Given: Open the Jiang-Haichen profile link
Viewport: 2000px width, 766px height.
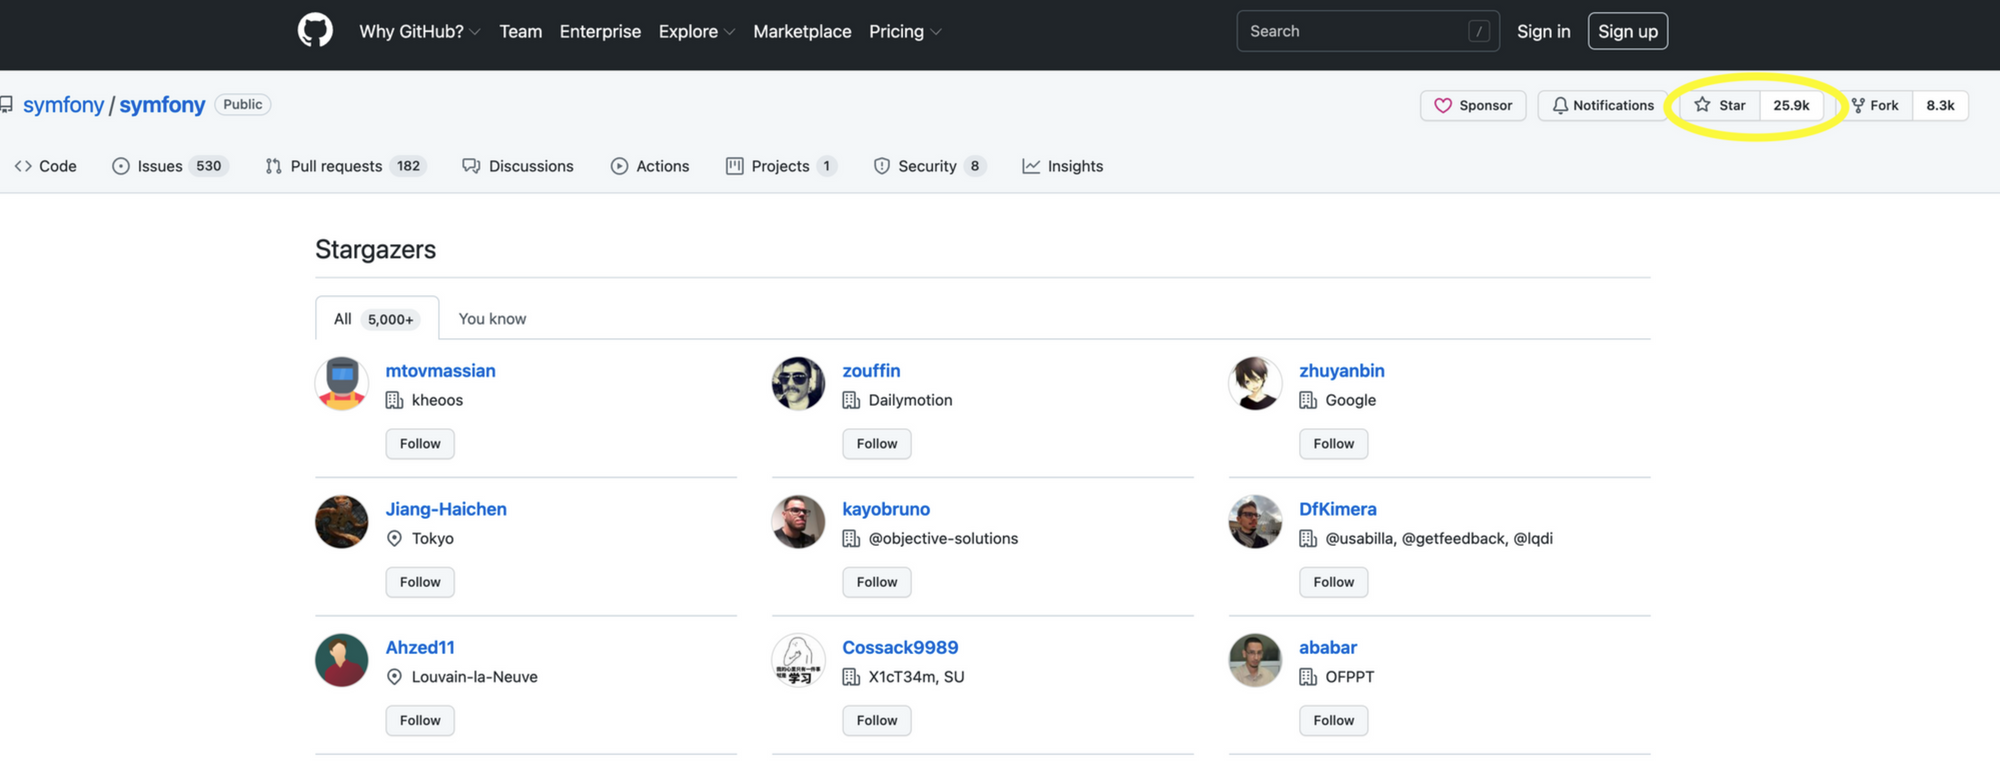Looking at the screenshot, I should tap(446, 509).
